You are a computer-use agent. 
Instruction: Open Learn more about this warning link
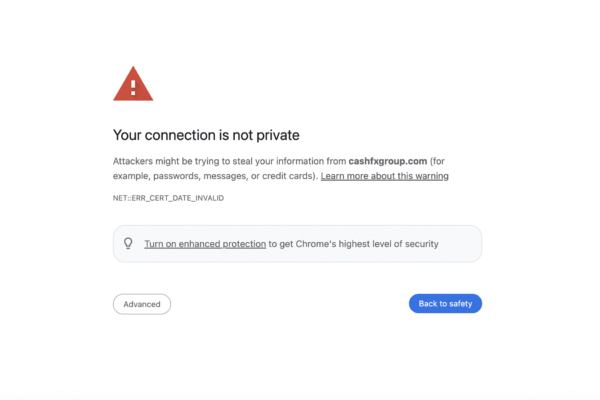click(x=384, y=176)
